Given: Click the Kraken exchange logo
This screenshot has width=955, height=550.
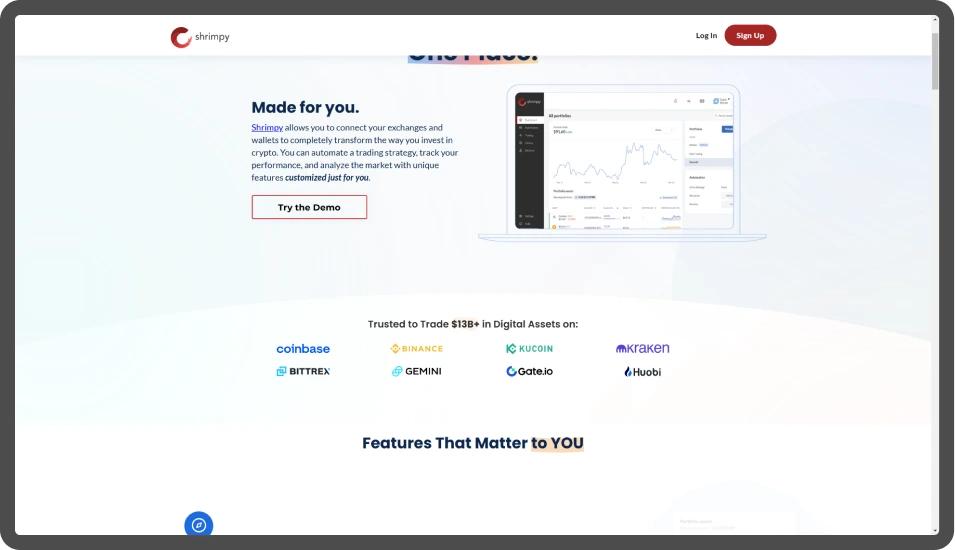Looking at the screenshot, I should [x=642, y=348].
